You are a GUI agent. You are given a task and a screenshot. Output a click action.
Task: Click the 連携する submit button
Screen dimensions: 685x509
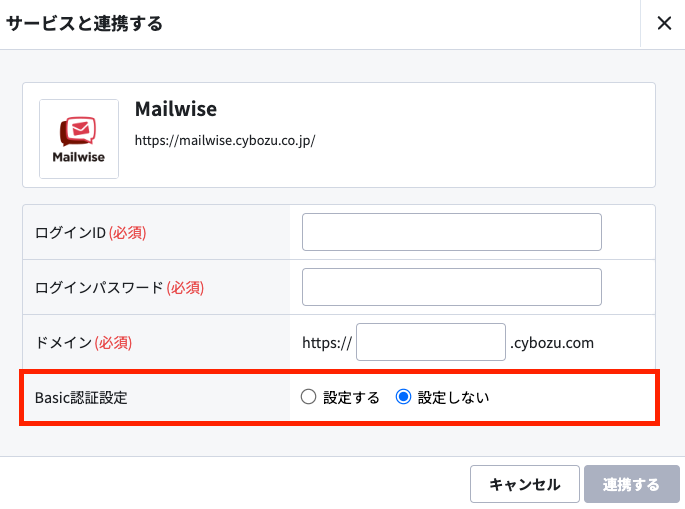pyautogui.click(x=632, y=484)
